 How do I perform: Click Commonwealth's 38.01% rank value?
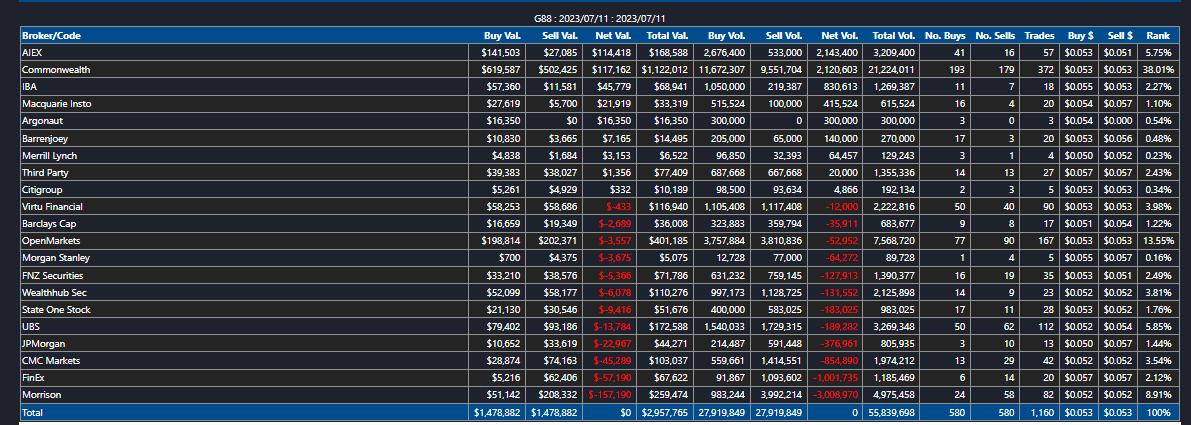[x=1158, y=70]
